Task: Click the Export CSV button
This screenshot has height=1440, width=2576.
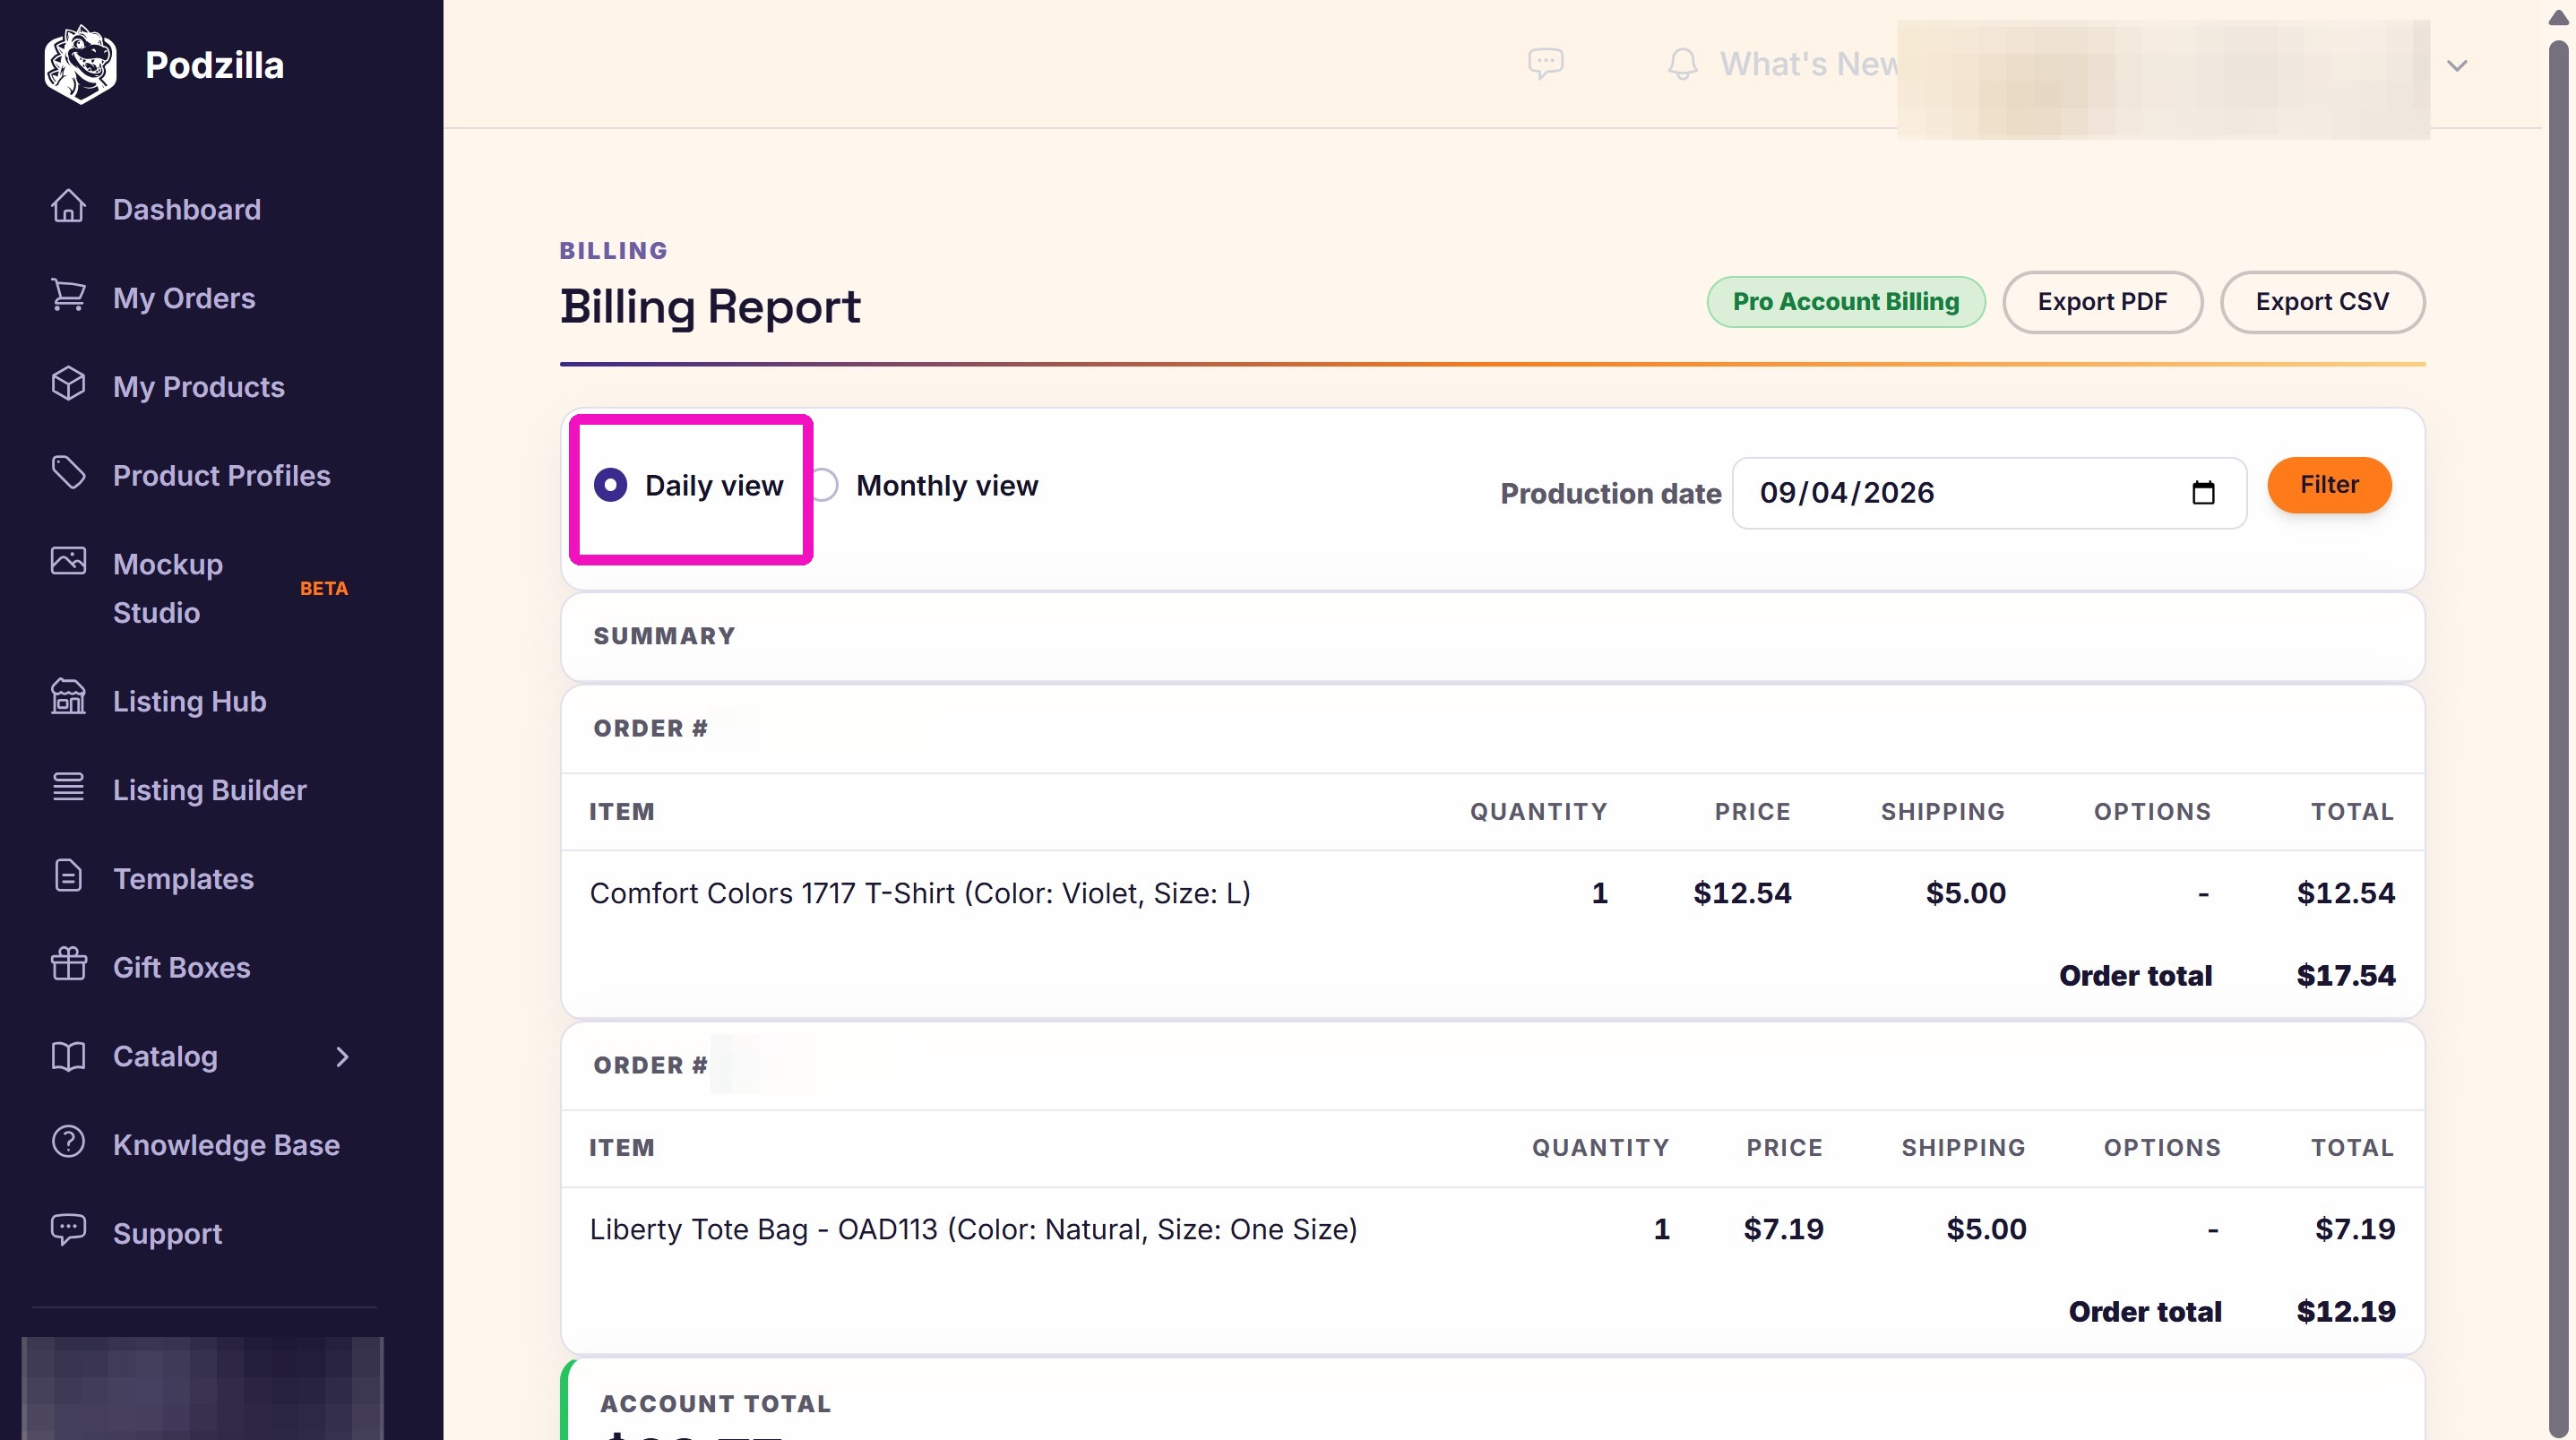Action: 2322,301
